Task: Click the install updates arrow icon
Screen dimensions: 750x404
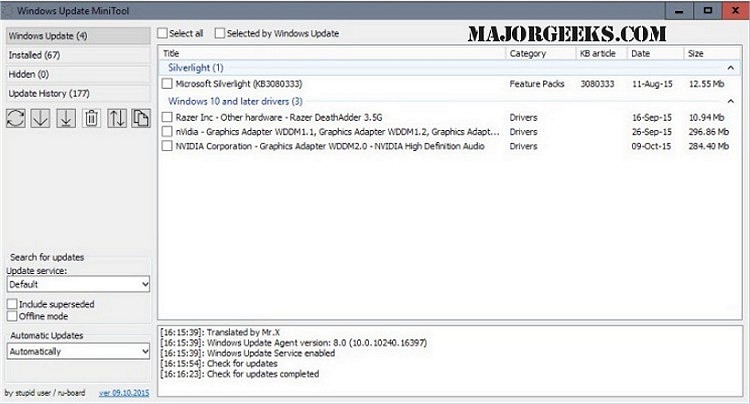Action: tap(66, 118)
